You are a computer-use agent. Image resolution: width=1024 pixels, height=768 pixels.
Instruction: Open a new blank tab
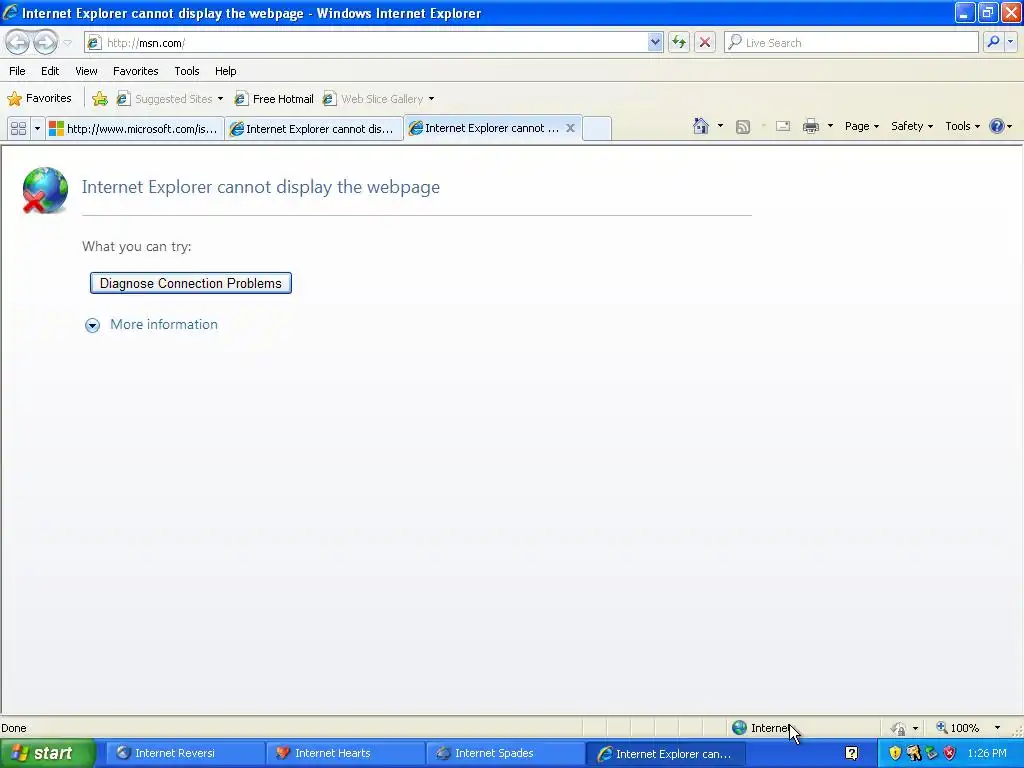pos(596,129)
